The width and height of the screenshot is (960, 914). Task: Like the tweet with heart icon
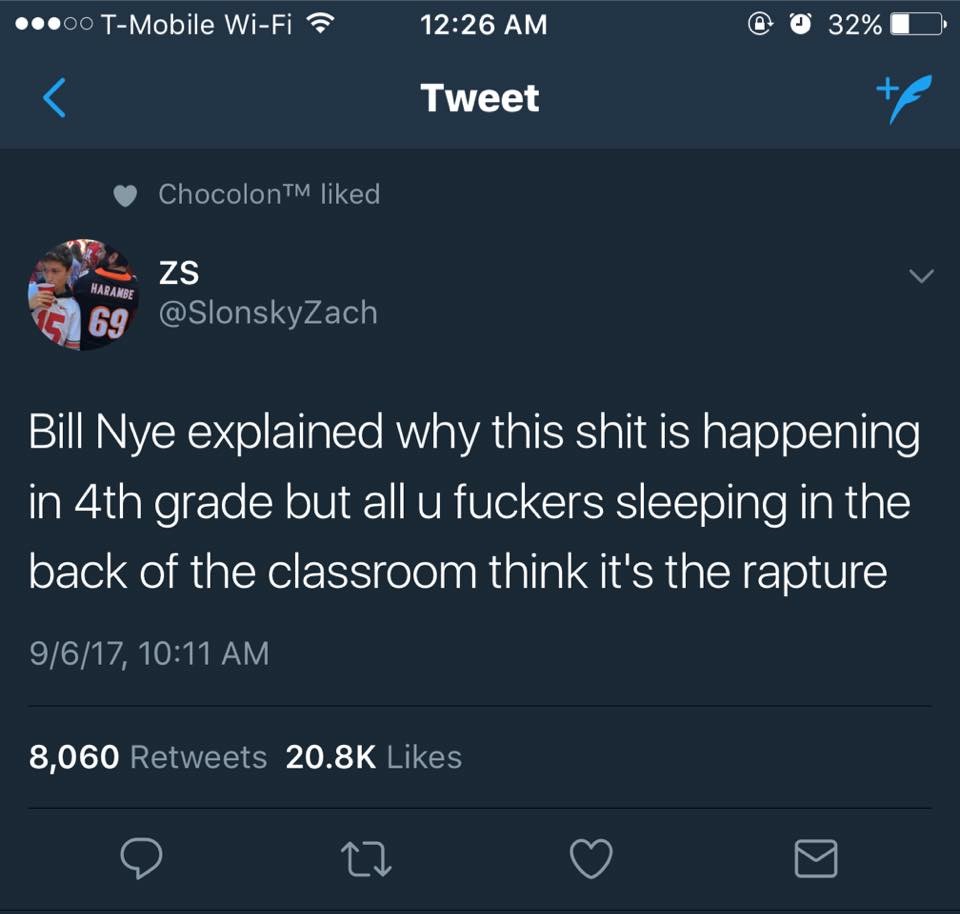(x=591, y=858)
